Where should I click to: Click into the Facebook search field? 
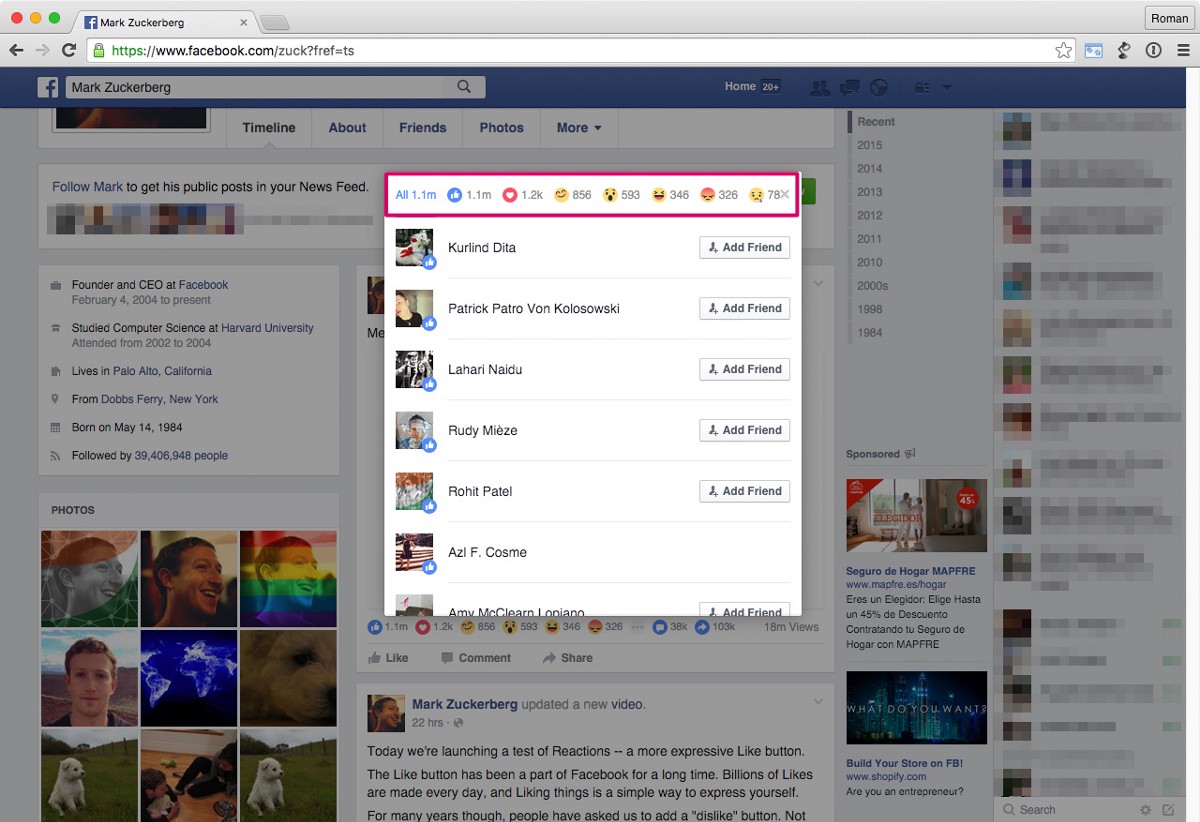[256, 87]
